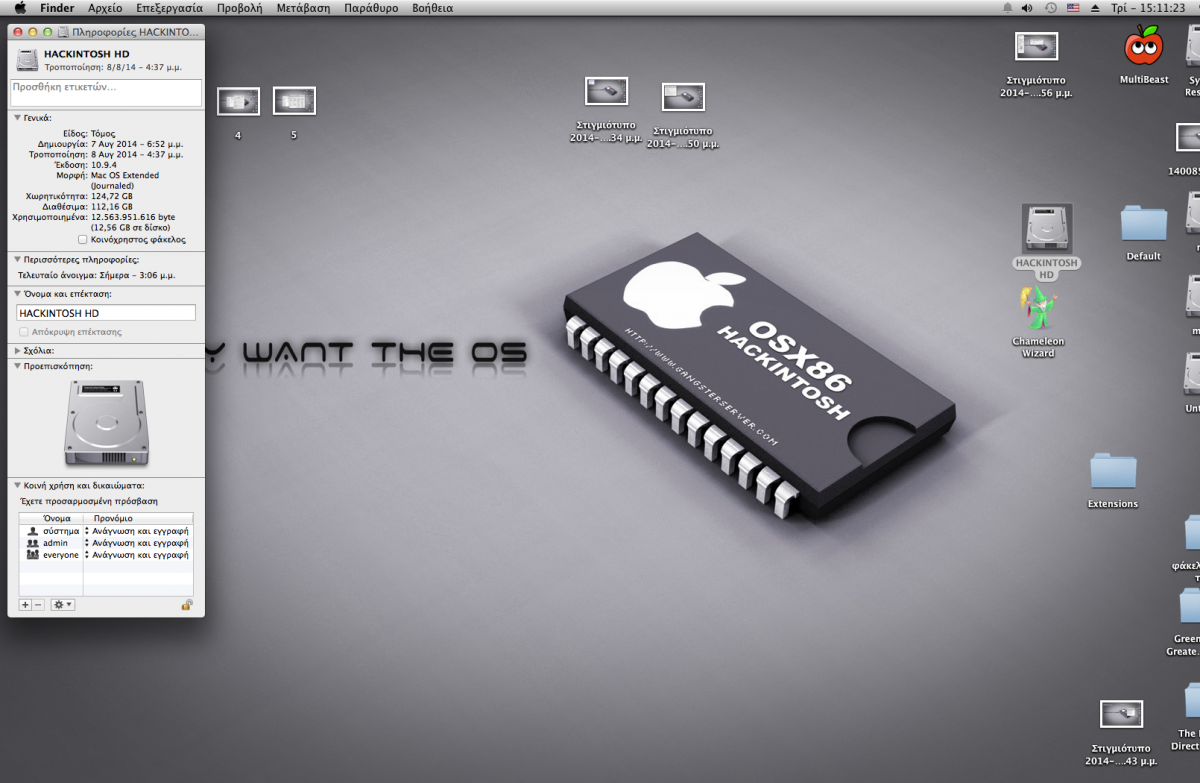Viewport: 1200px width, 783px height.
Task: Click the admin group icon in permissions list
Action: (x=32, y=543)
